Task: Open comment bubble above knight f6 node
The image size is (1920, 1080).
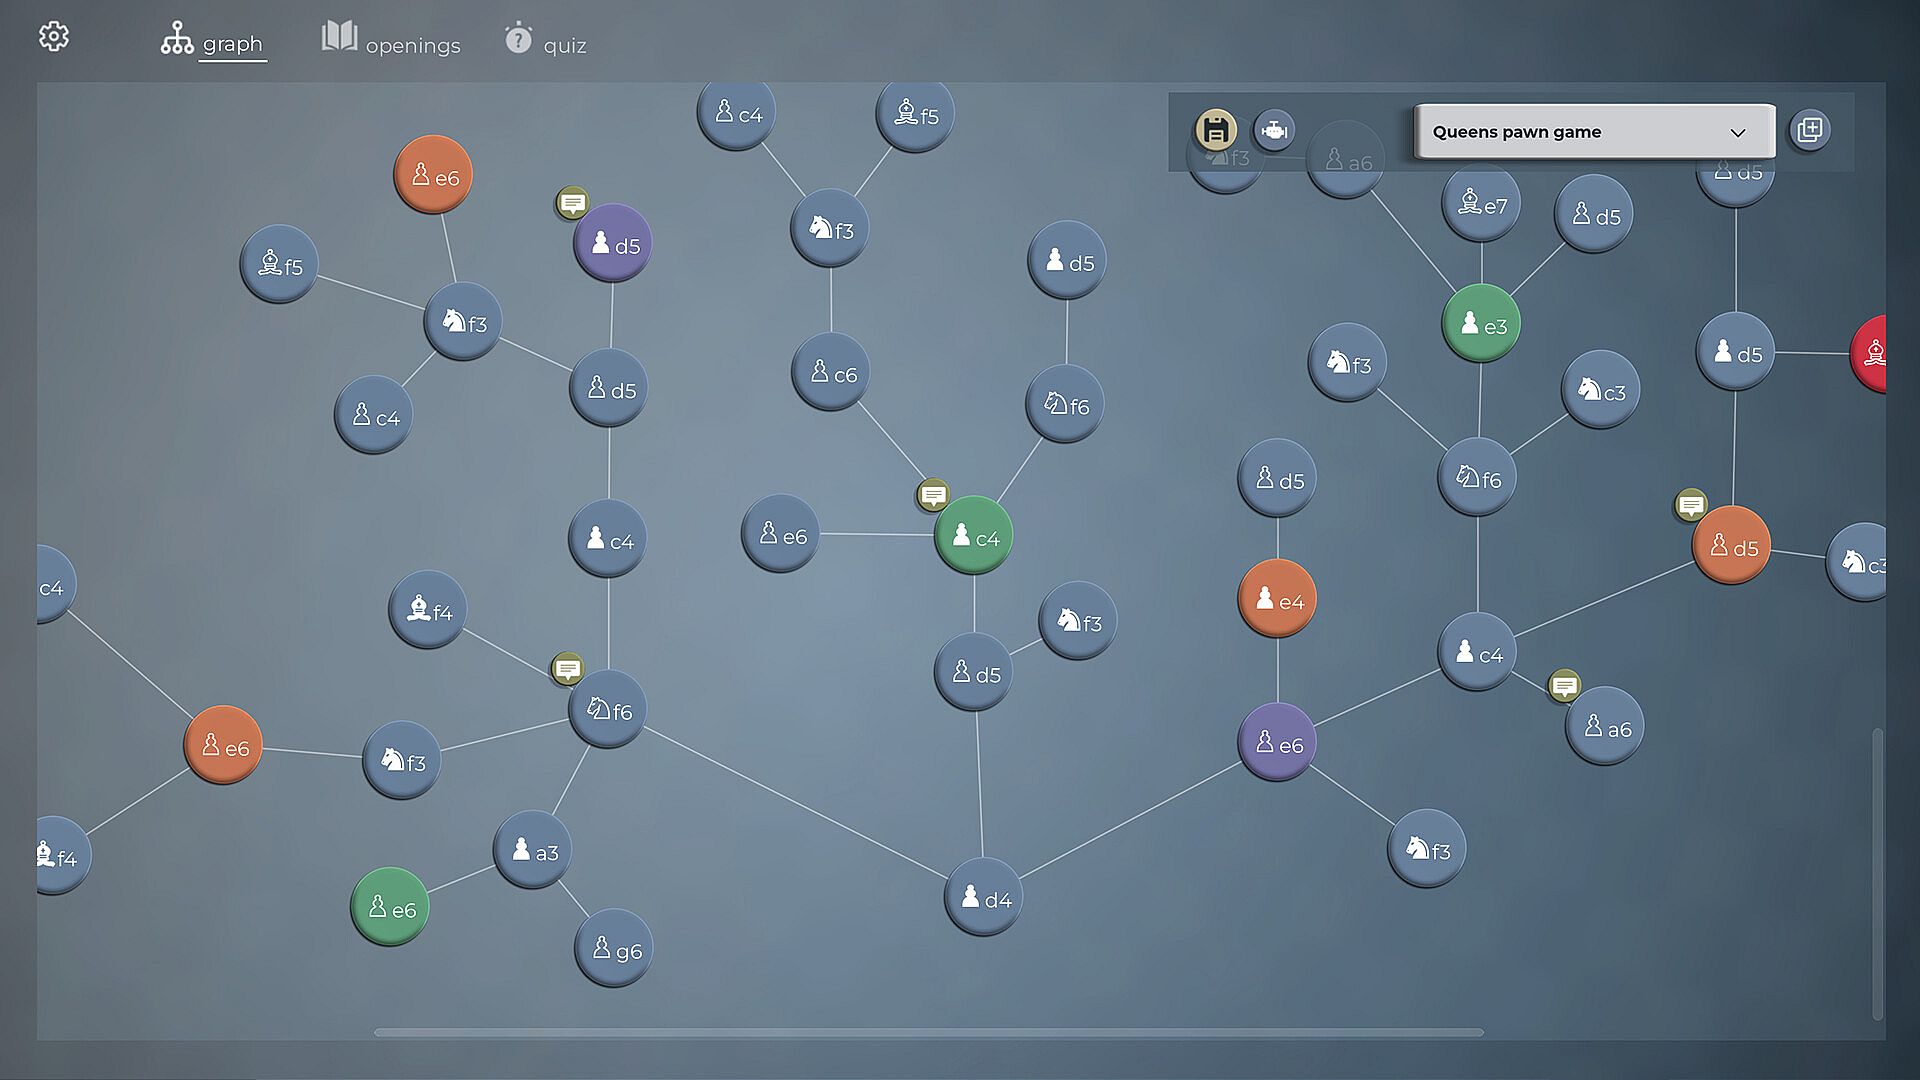Action: coord(567,668)
